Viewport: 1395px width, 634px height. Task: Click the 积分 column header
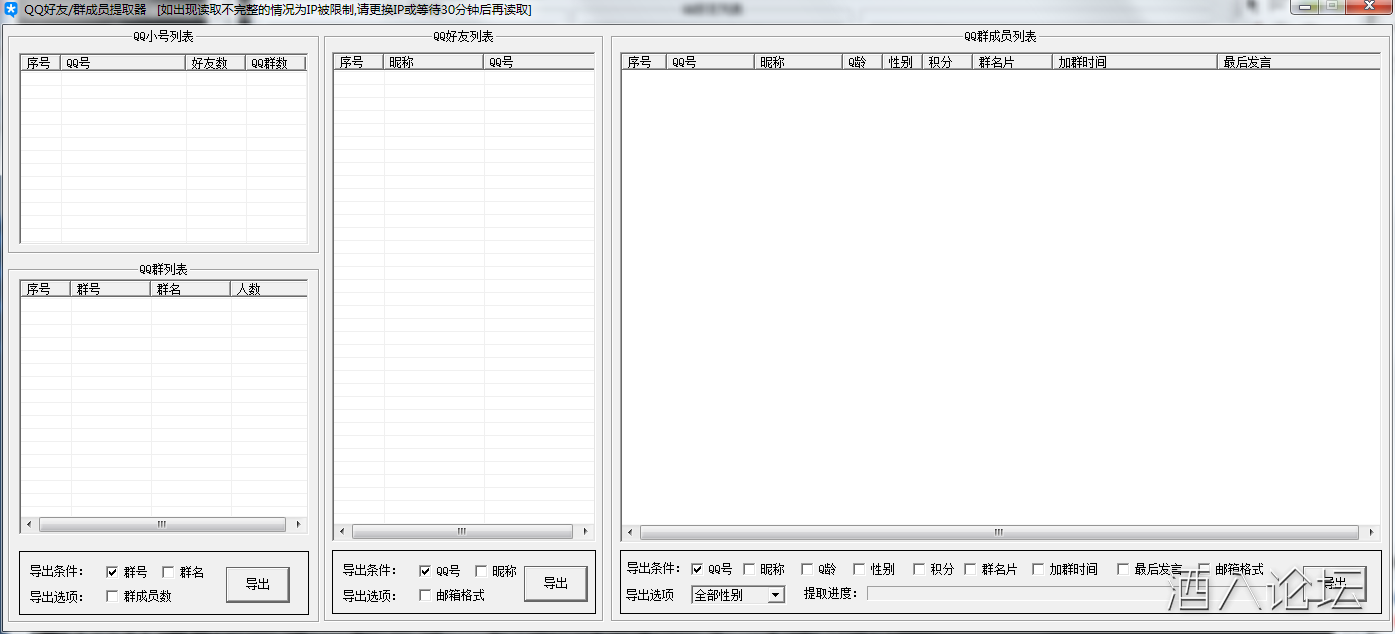947,62
